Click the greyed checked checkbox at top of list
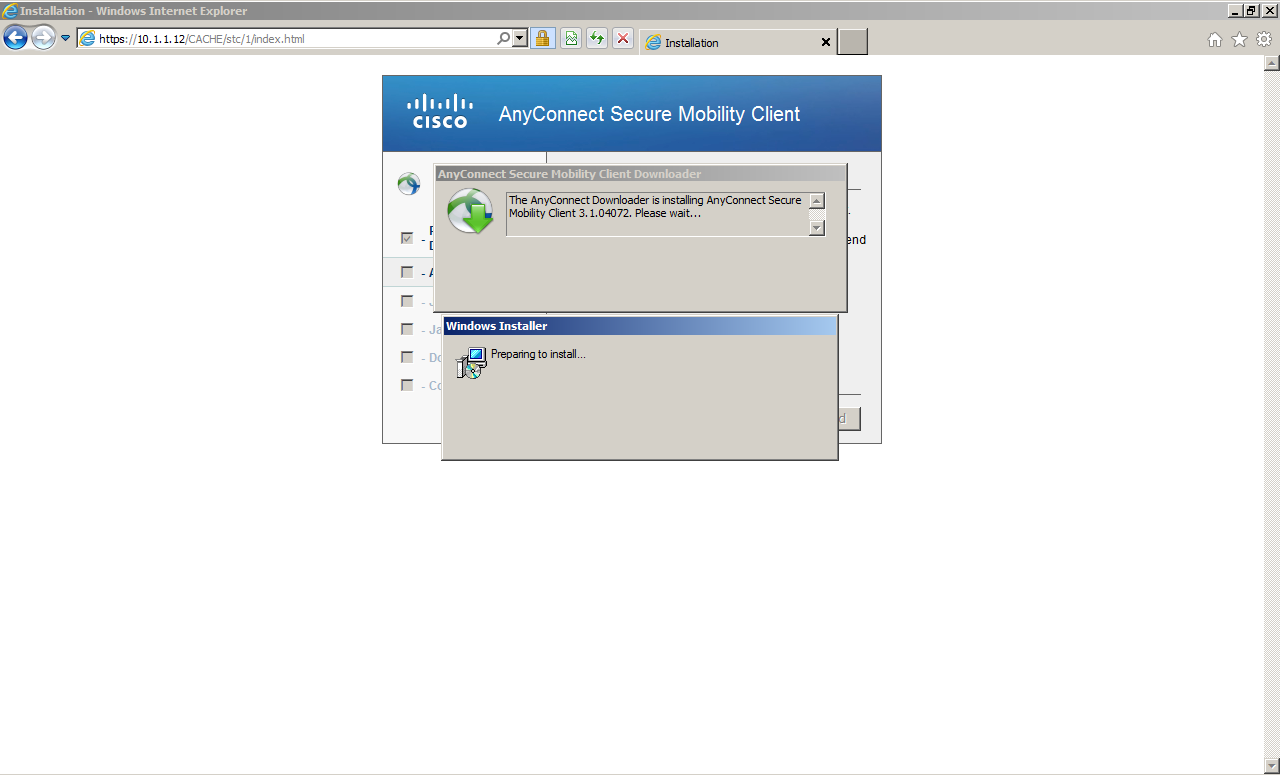 (407, 238)
